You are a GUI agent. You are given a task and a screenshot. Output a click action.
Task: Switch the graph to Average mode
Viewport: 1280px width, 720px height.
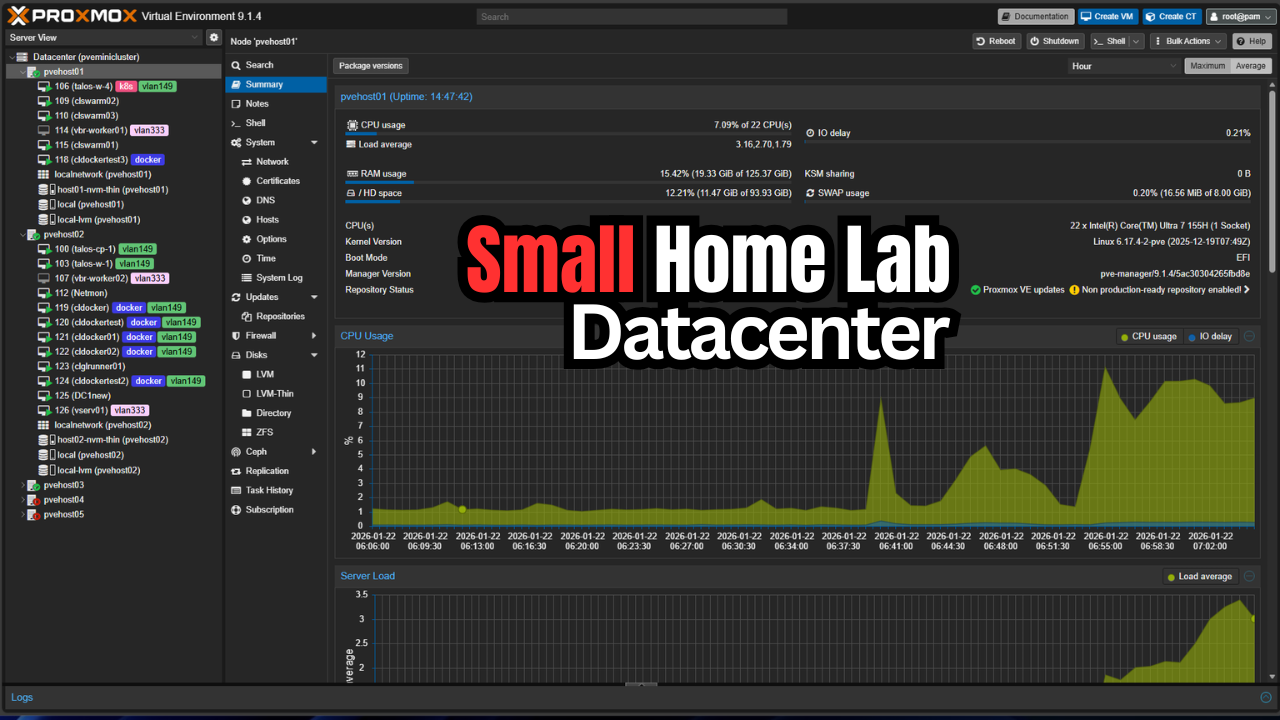click(x=1250, y=65)
